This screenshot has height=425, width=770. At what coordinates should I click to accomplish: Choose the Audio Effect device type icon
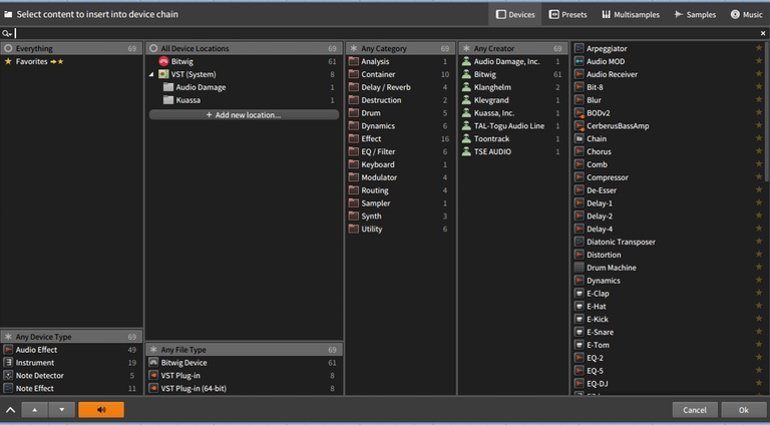(x=8, y=350)
